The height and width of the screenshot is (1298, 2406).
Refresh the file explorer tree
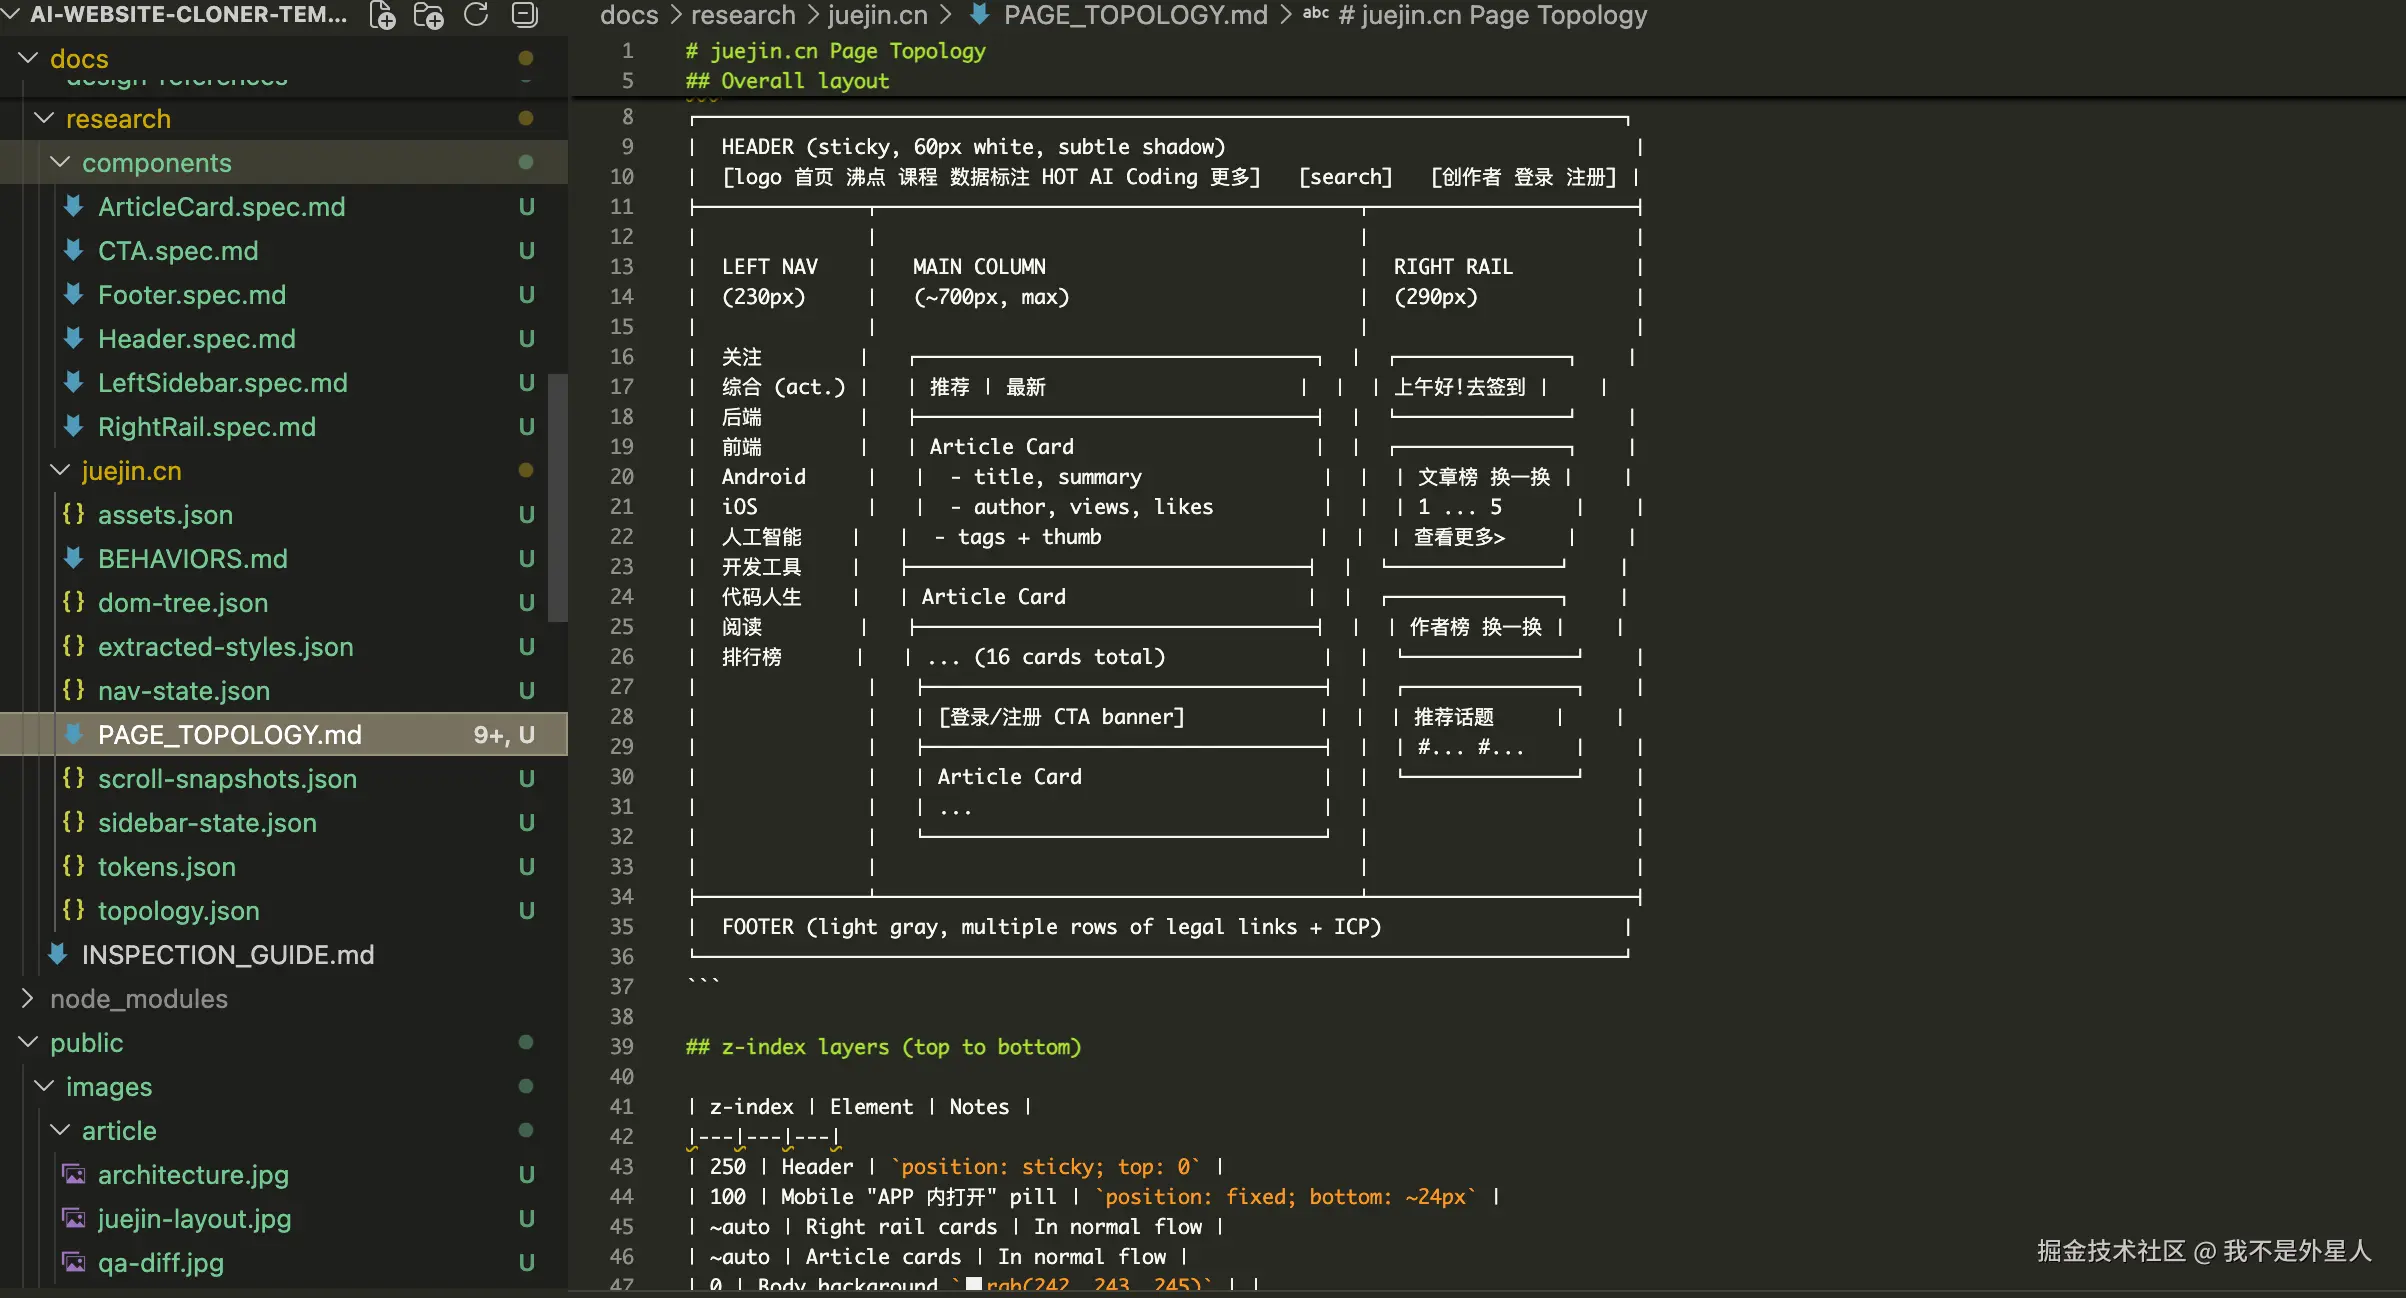(476, 15)
